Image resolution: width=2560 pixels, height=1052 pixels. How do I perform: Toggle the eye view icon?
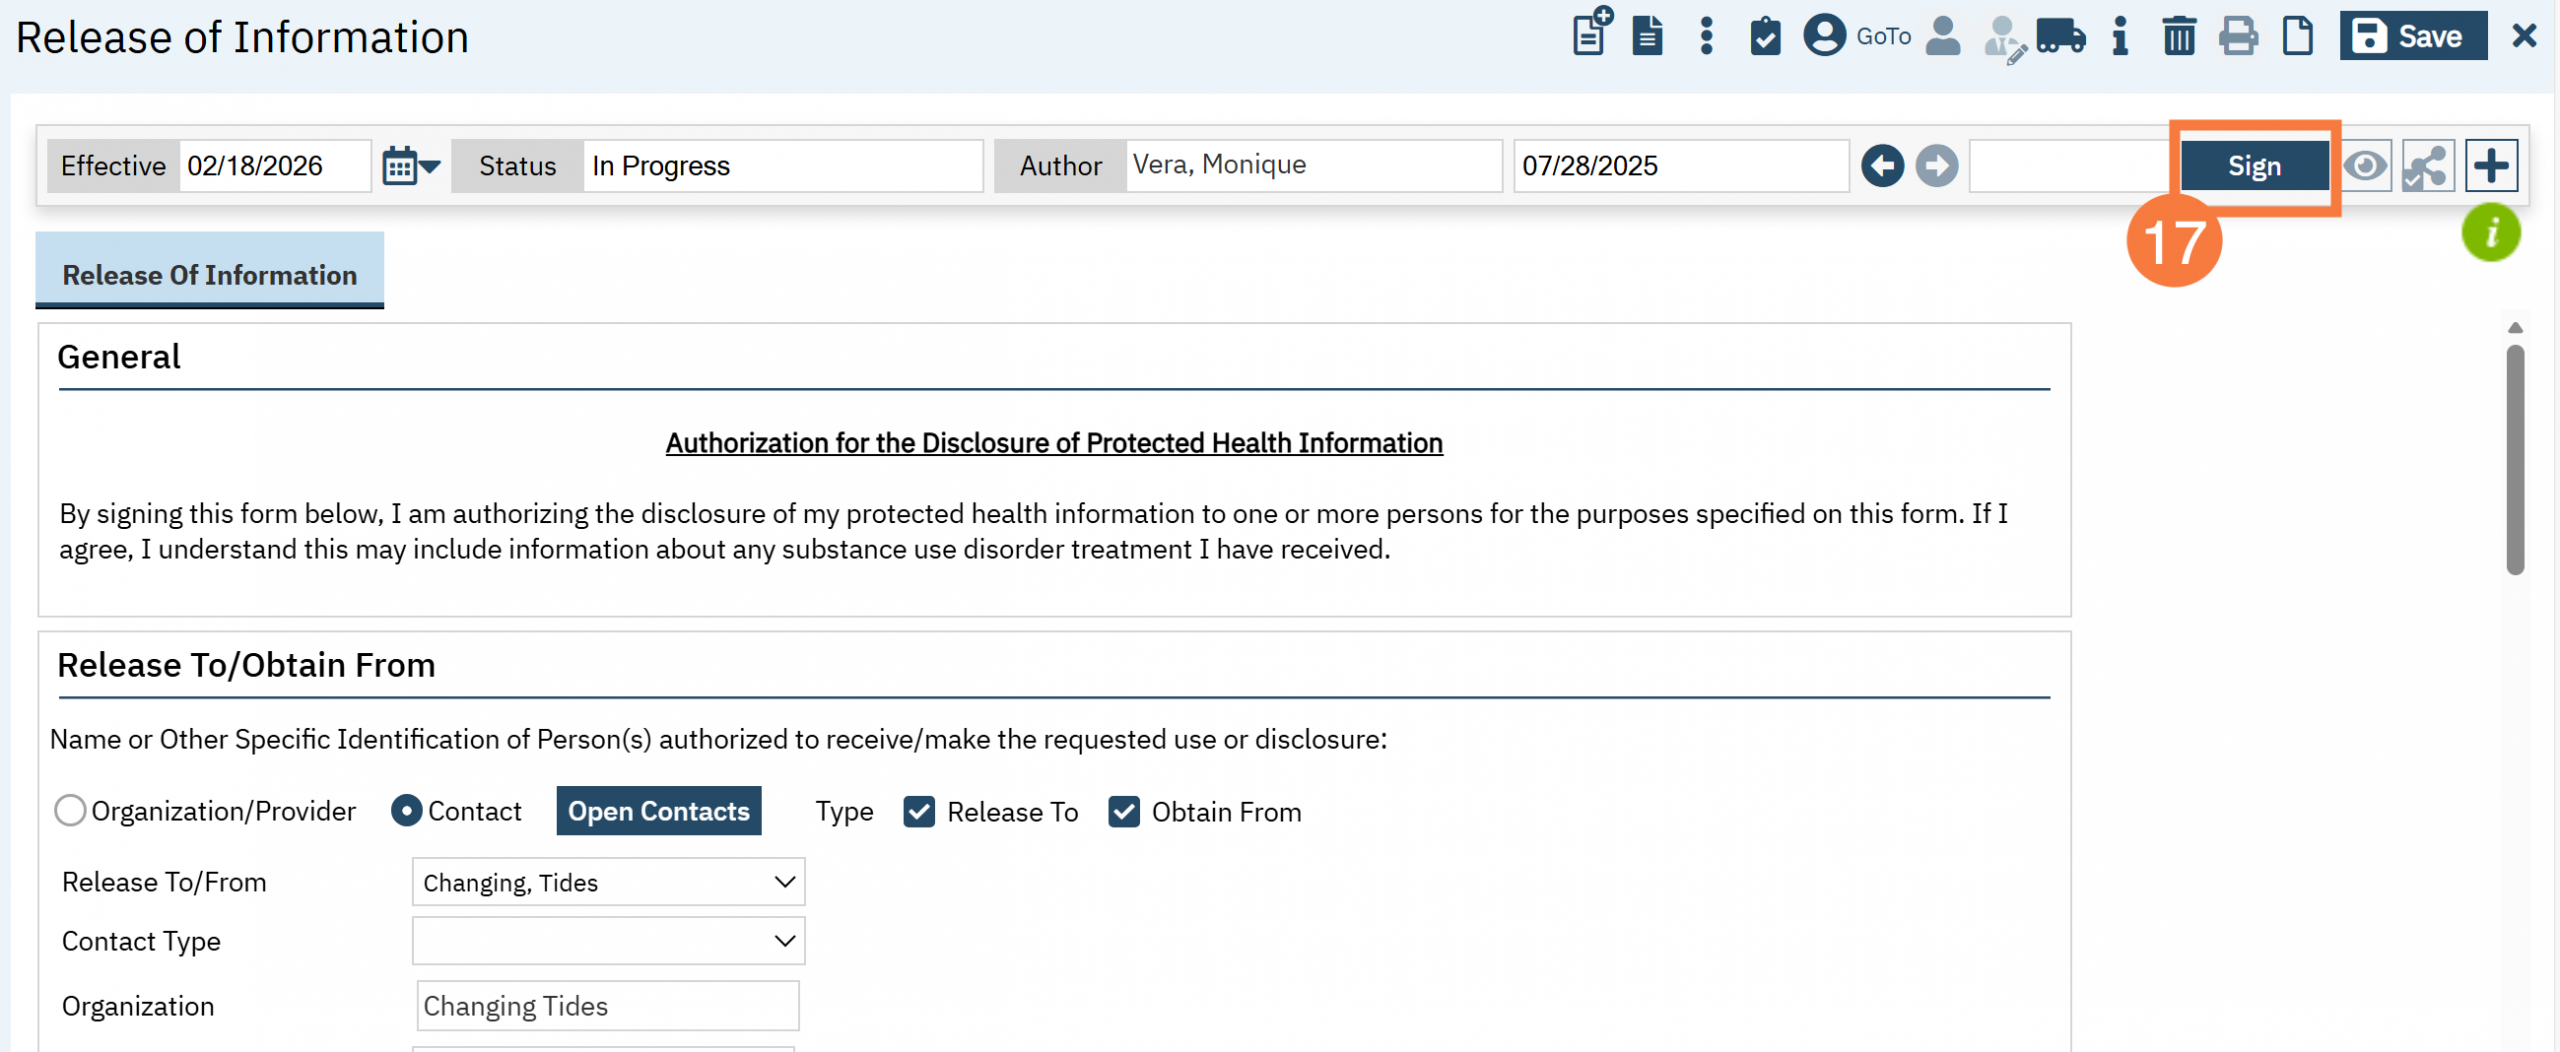click(x=2366, y=166)
